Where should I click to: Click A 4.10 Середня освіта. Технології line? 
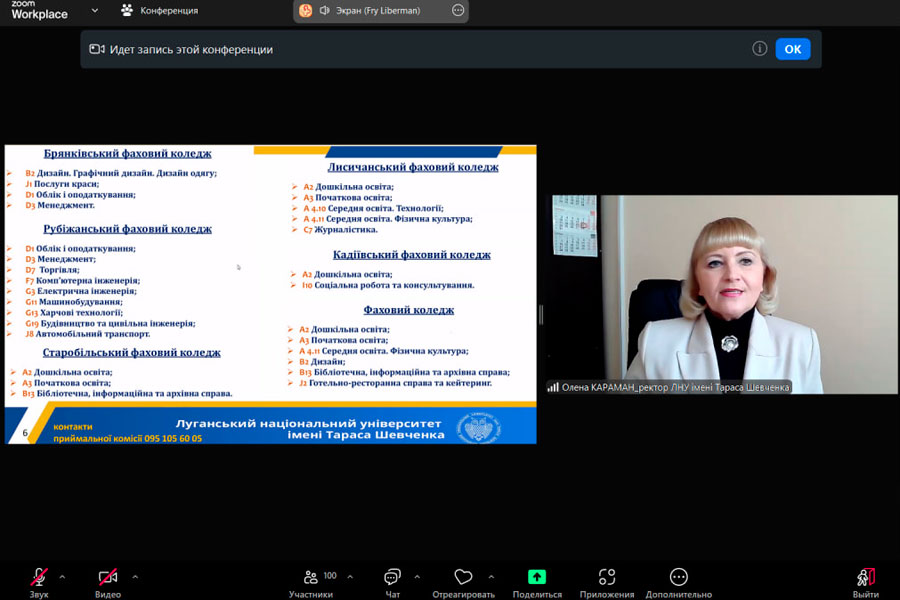point(373,208)
